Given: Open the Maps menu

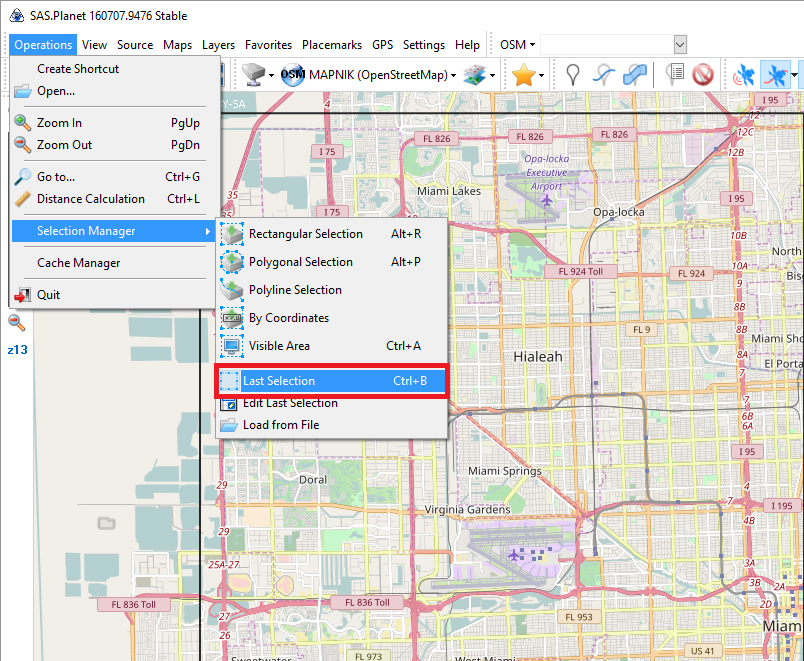Looking at the screenshot, I should 177,45.
